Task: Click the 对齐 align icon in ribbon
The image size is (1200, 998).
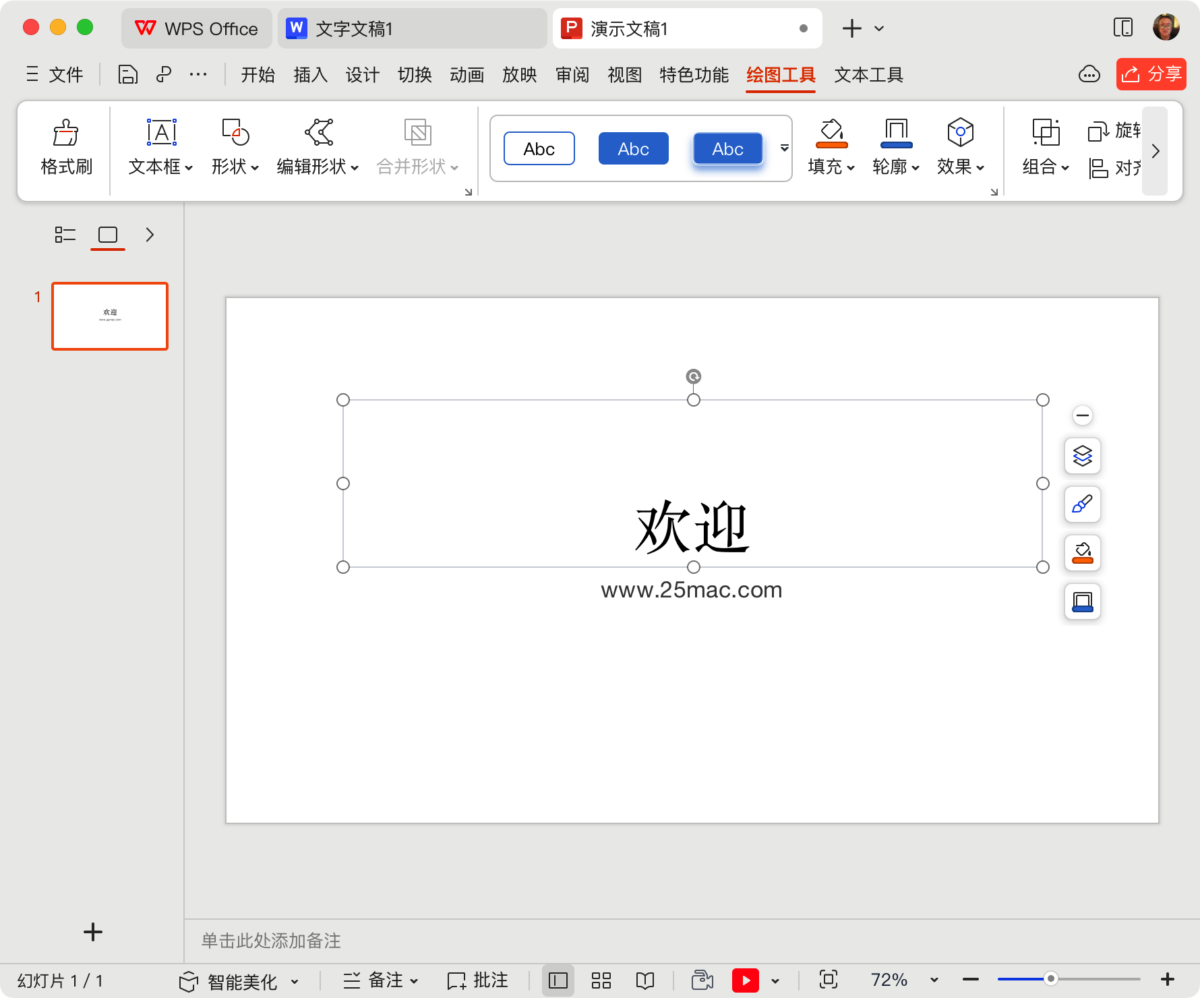Action: pyautogui.click(x=1098, y=167)
